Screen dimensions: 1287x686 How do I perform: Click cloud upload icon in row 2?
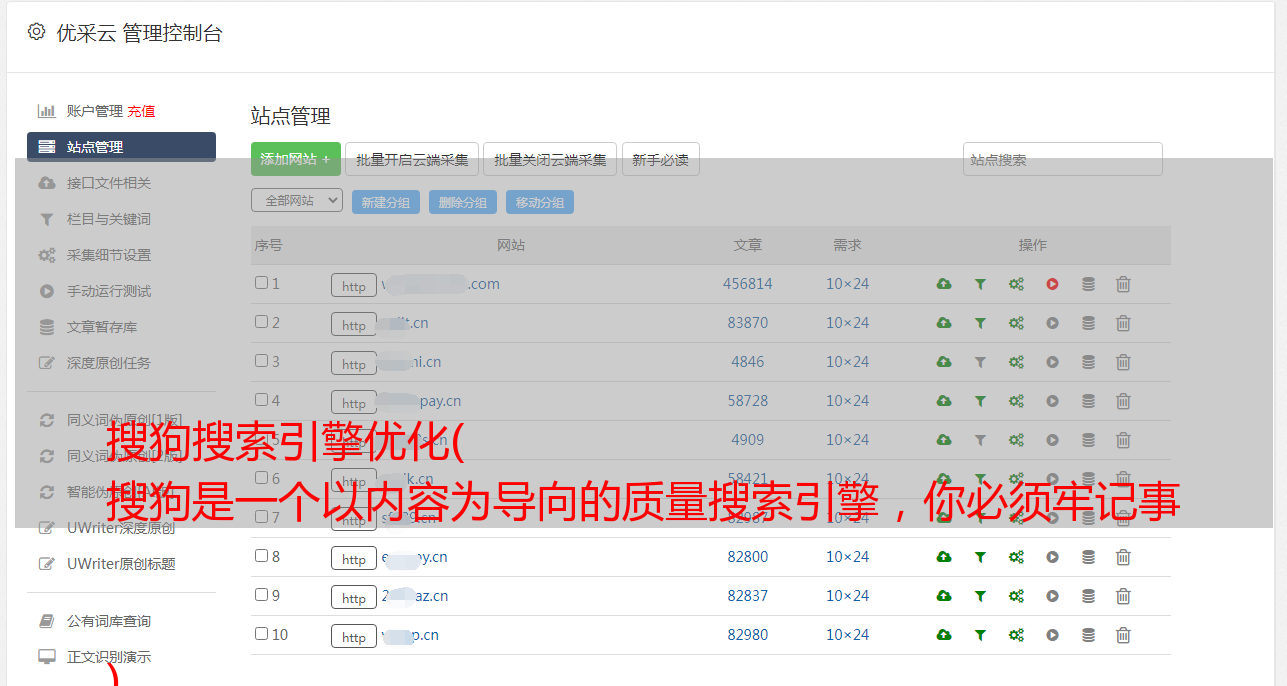pos(944,323)
